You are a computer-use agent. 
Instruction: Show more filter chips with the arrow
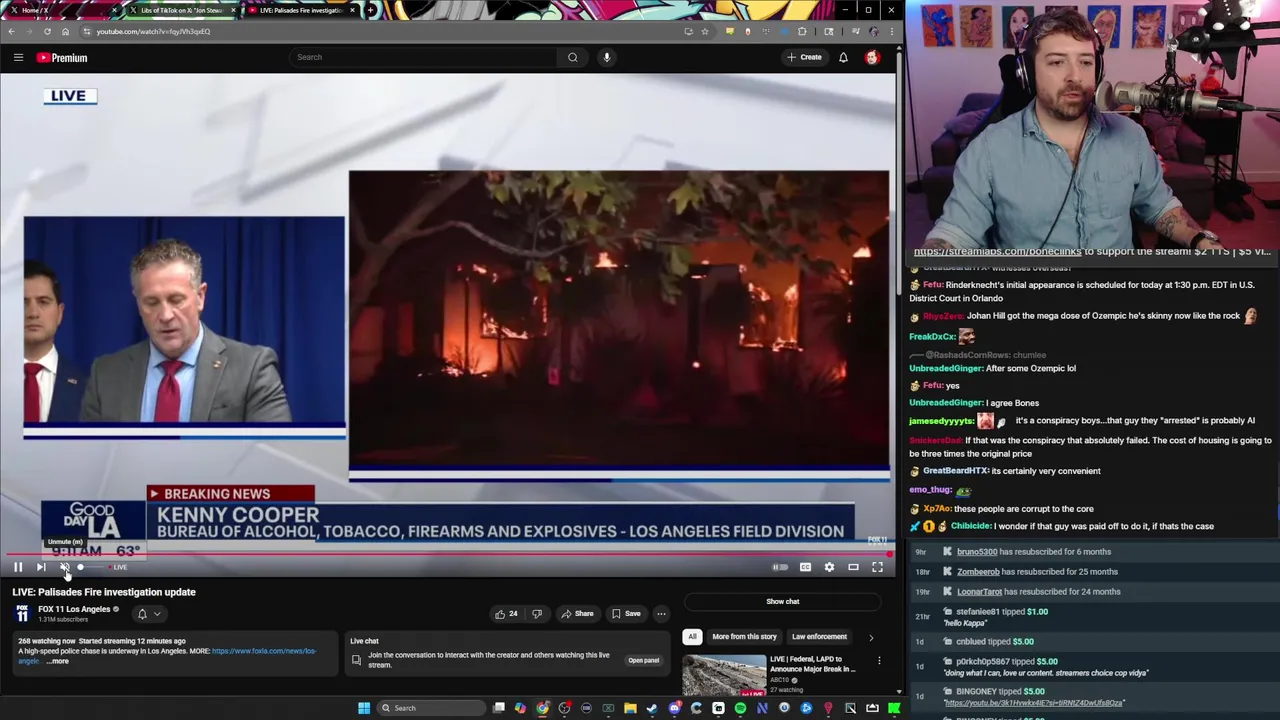click(871, 637)
